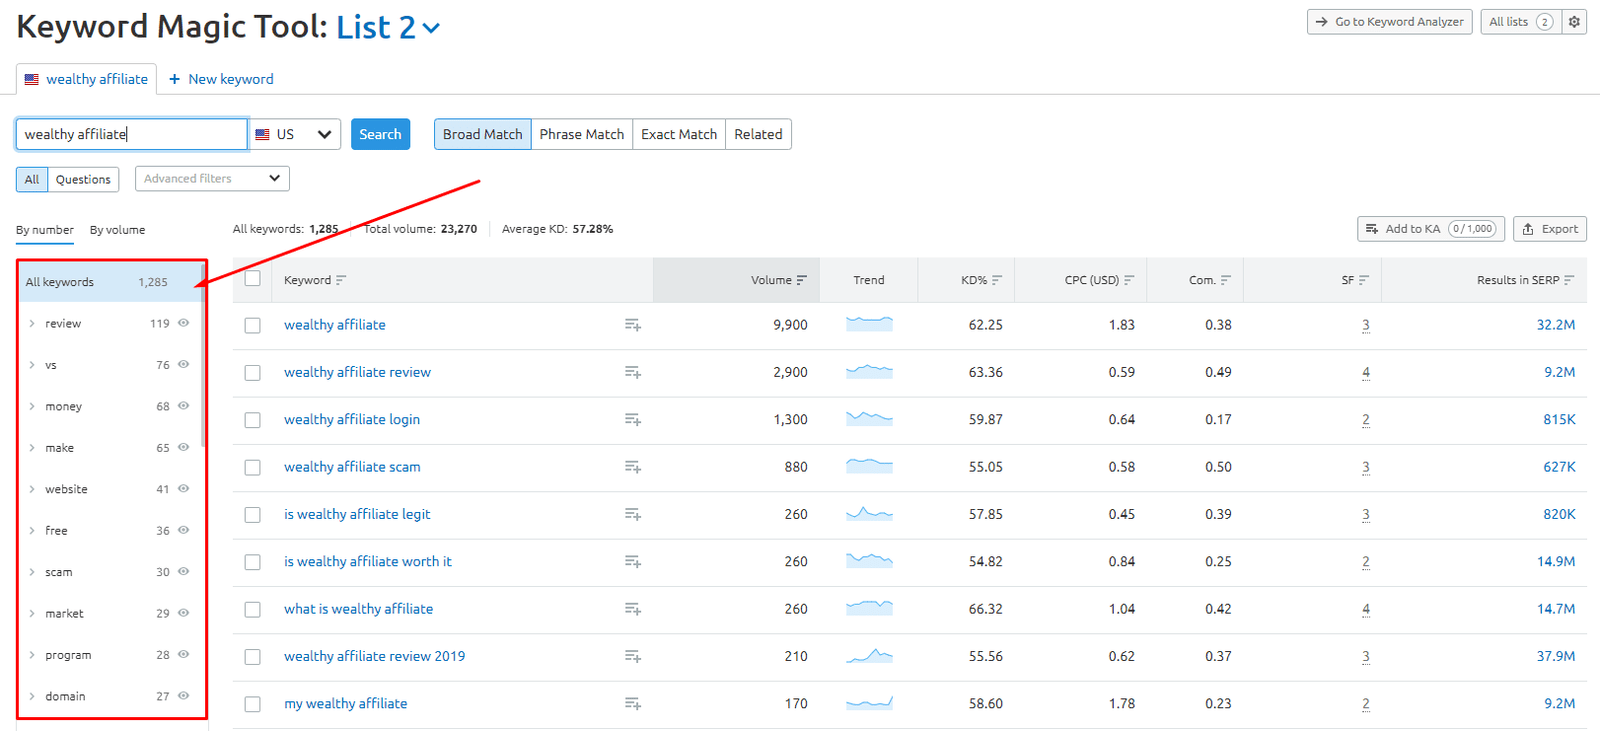Select All keywords group row

click(109, 282)
